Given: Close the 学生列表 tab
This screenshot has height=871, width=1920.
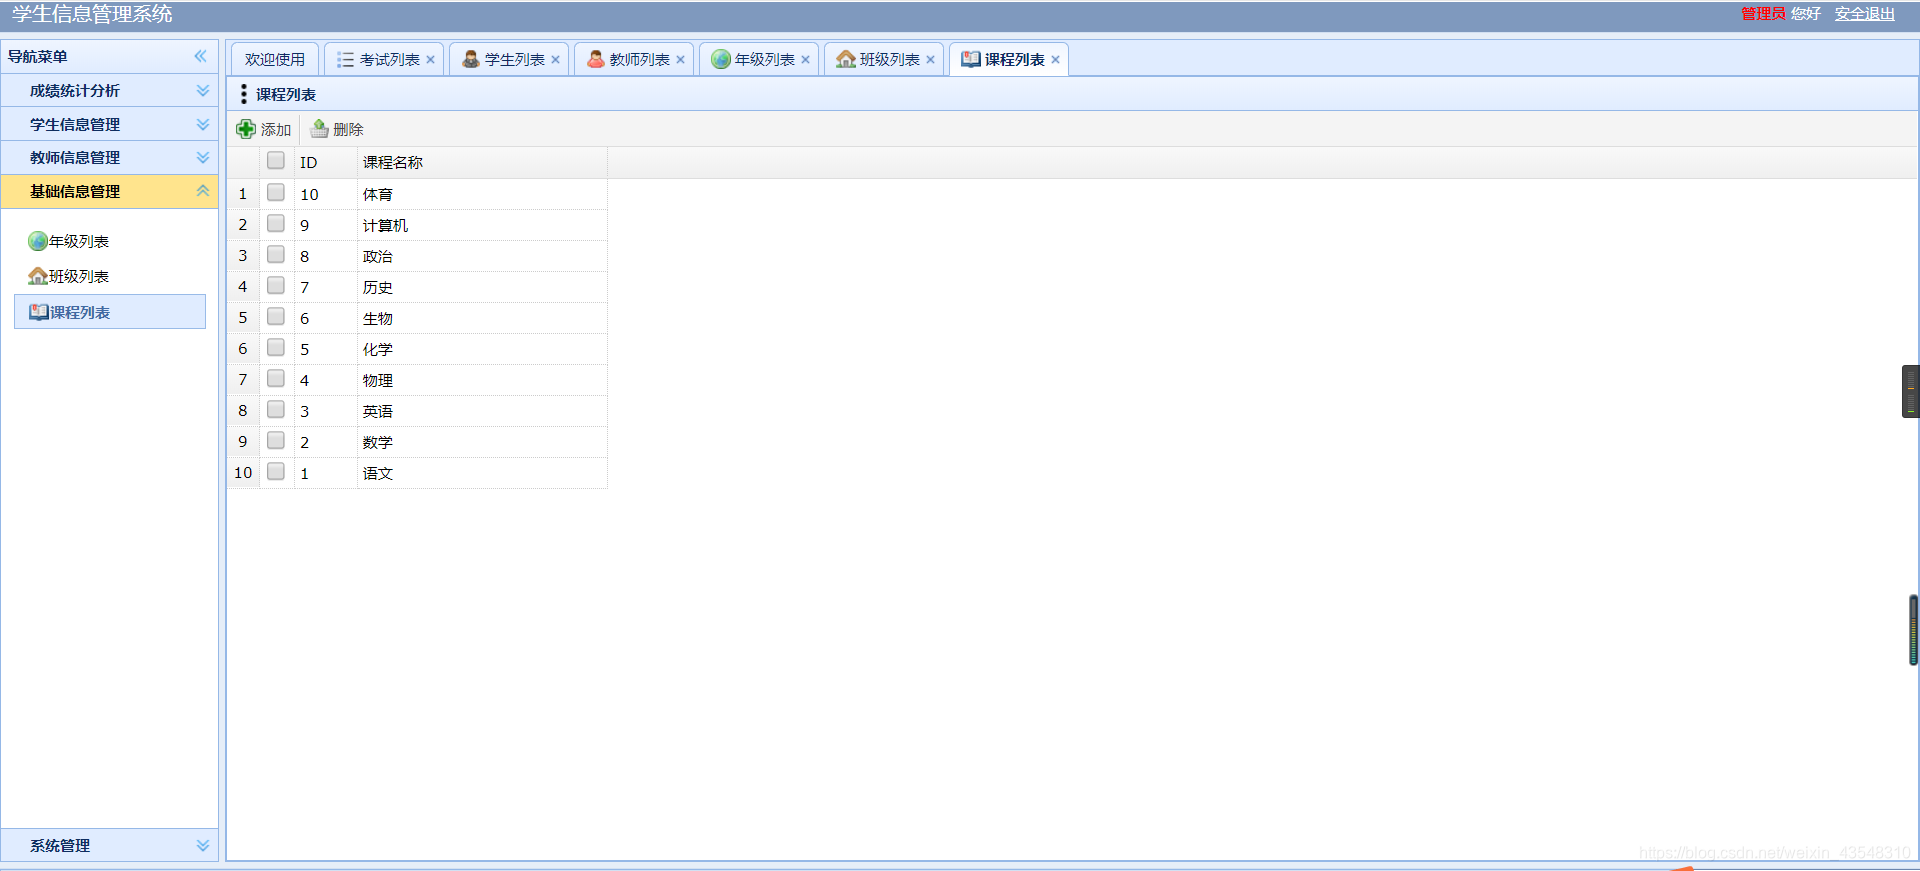Looking at the screenshot, I should coord(555,60).
